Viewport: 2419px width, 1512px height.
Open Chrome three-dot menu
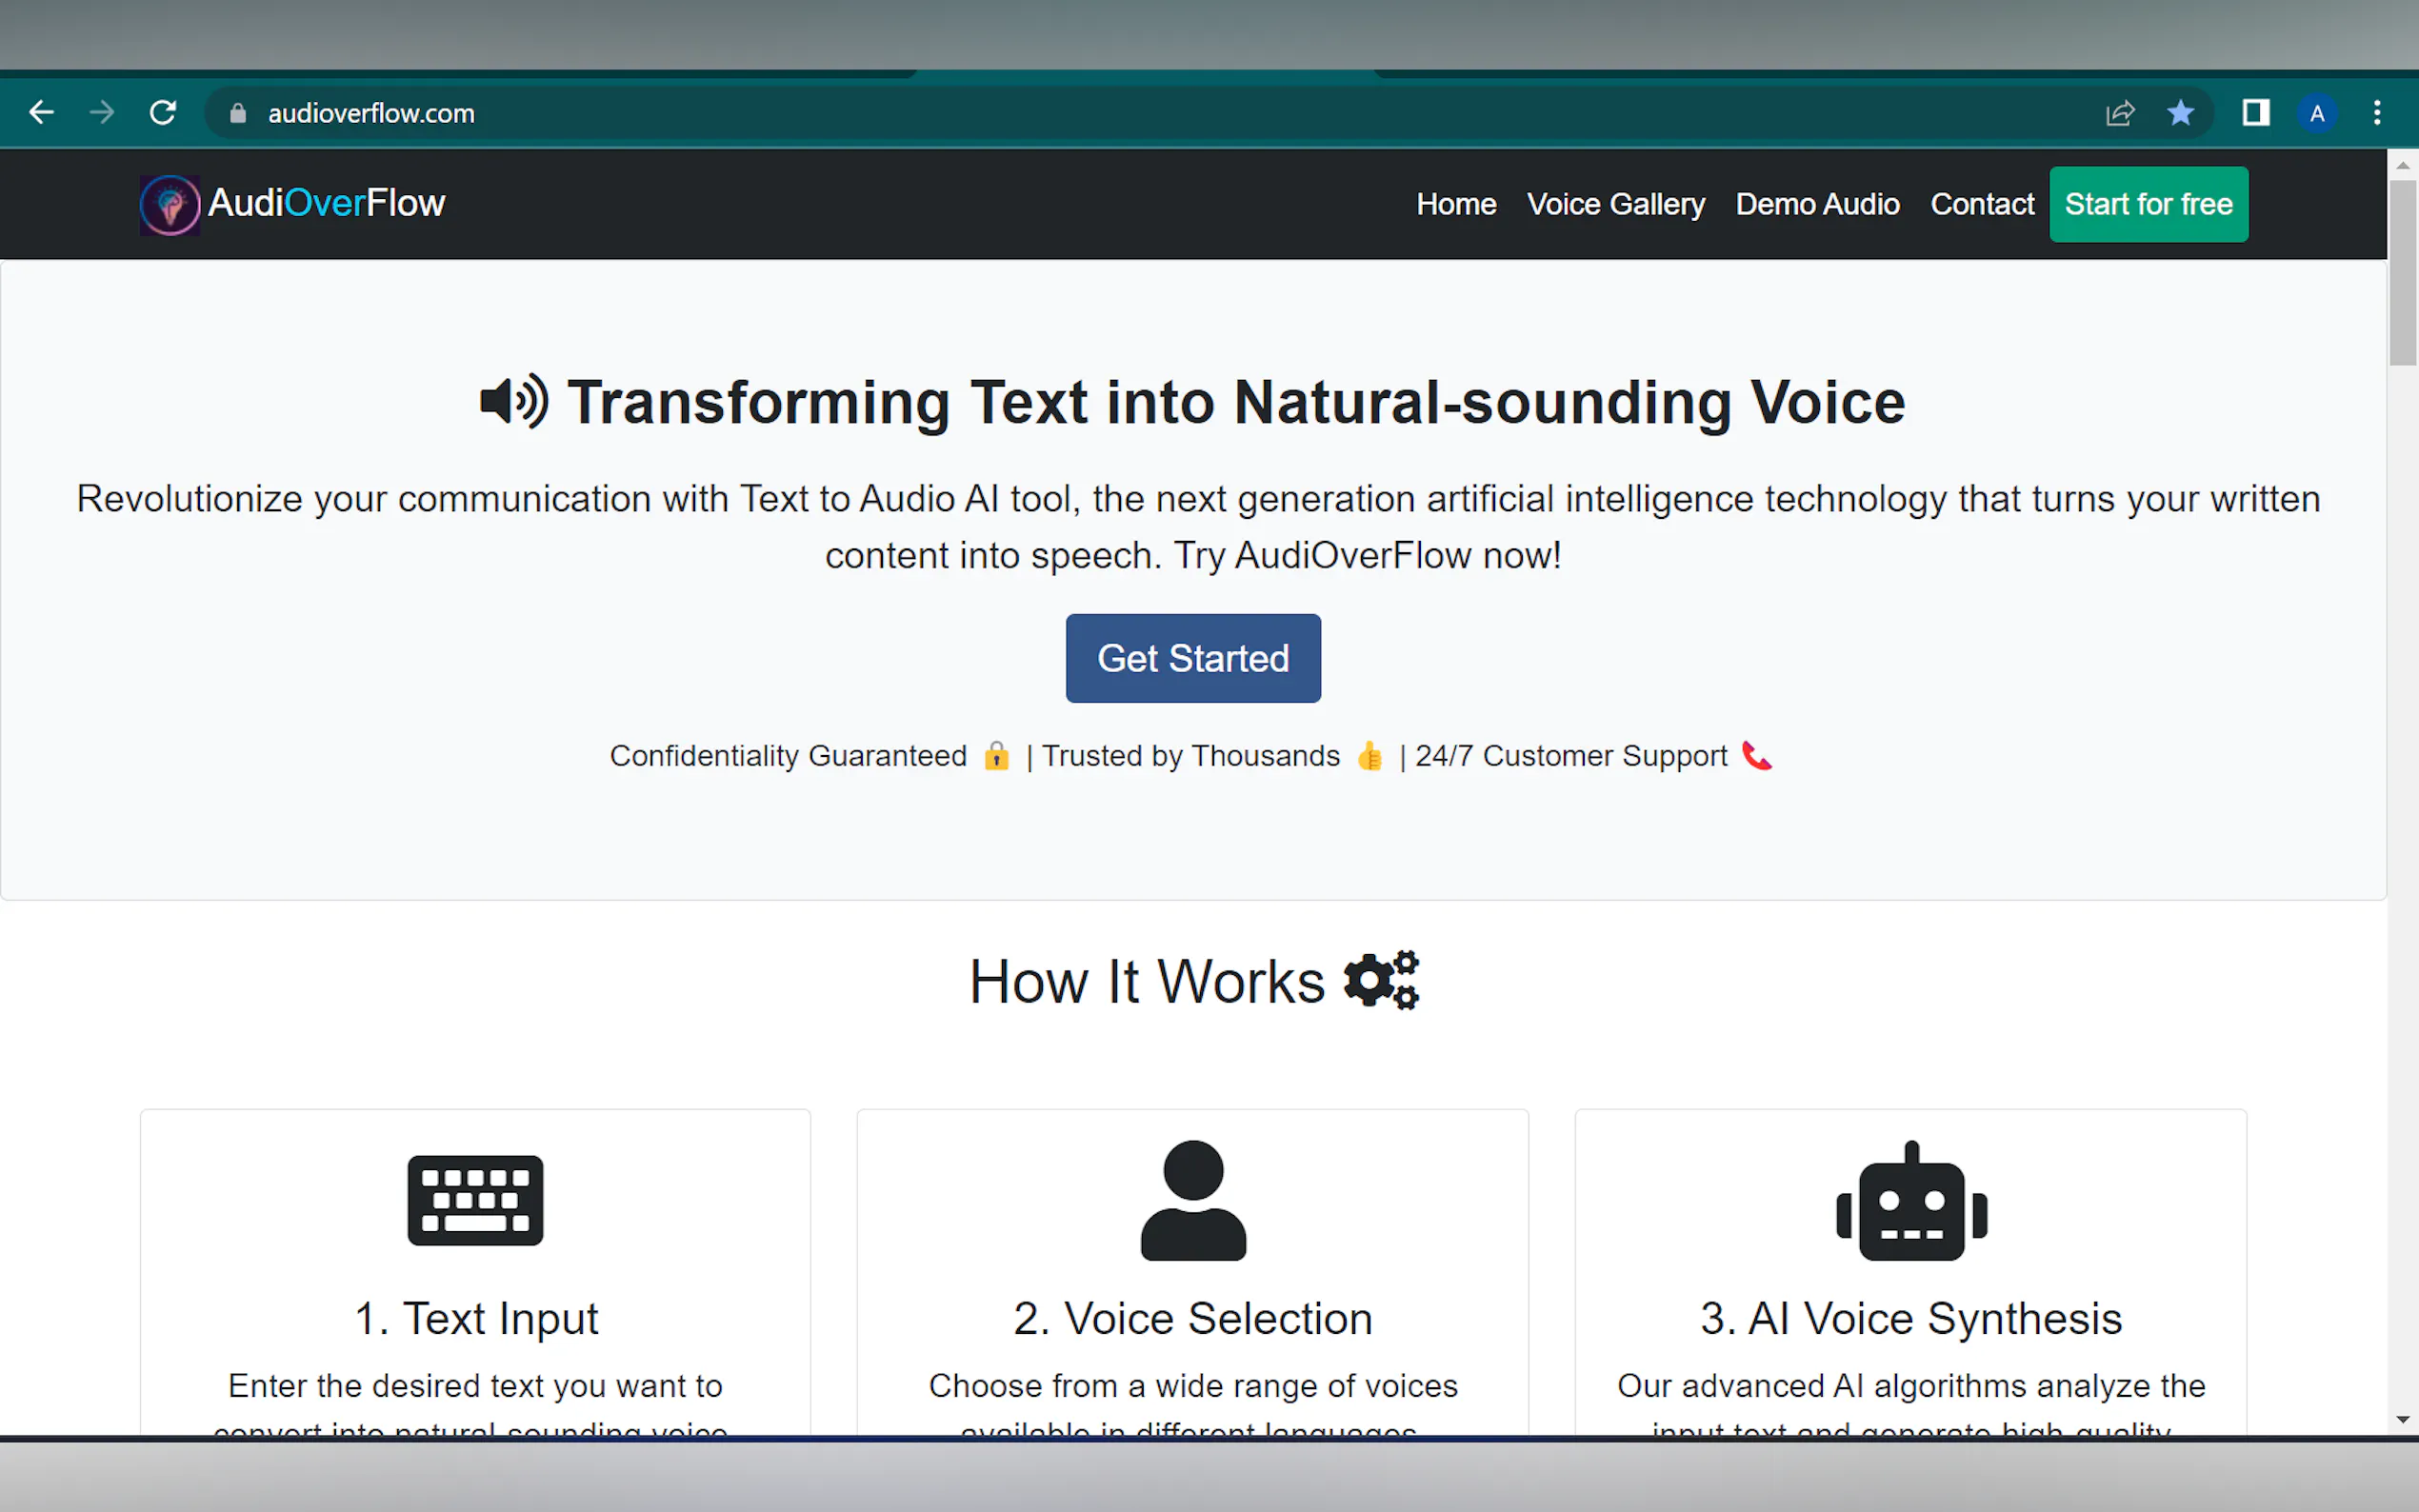[2377, 113]
